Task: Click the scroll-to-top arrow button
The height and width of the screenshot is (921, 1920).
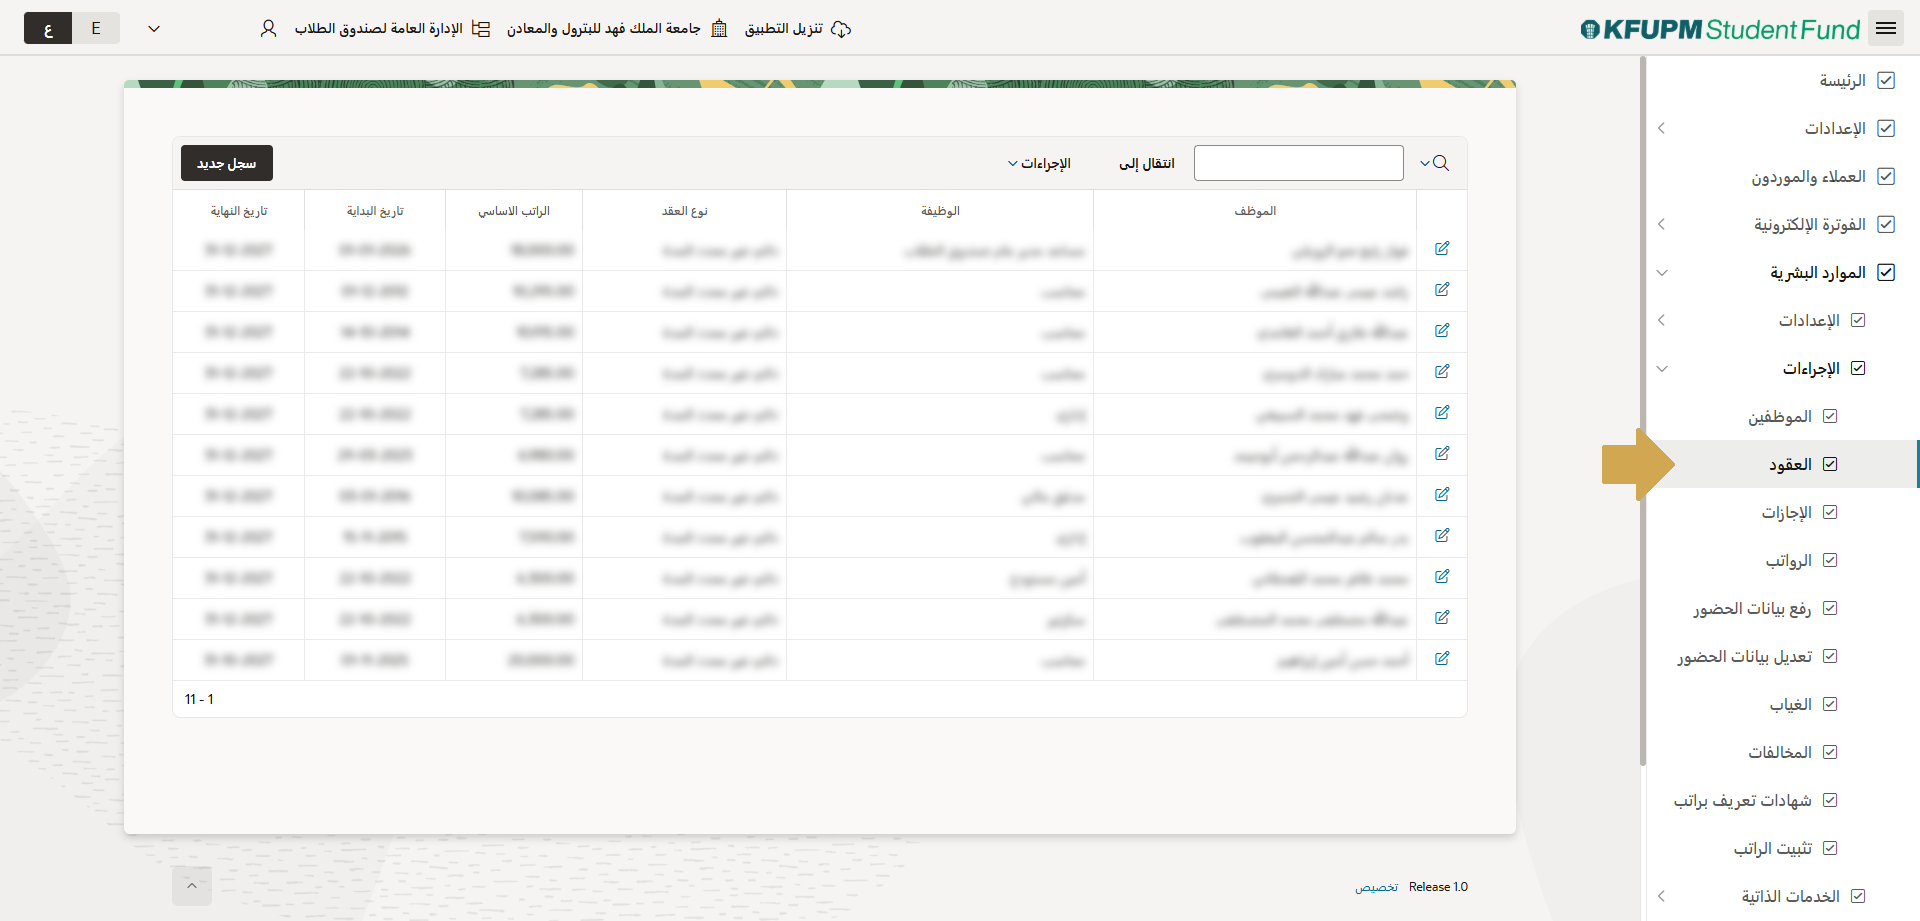Action: tap(192, 886)
